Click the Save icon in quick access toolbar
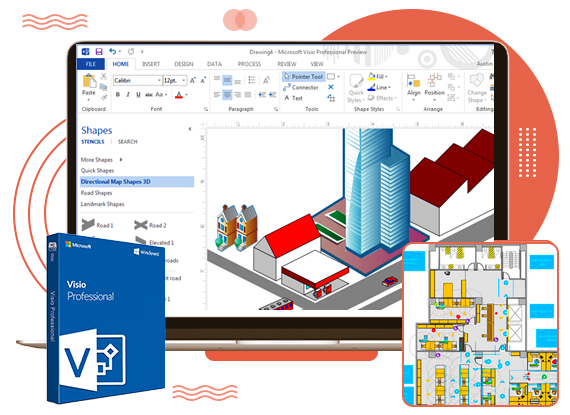The width and height of the screenshot is (570, 415). coord(99,52)
